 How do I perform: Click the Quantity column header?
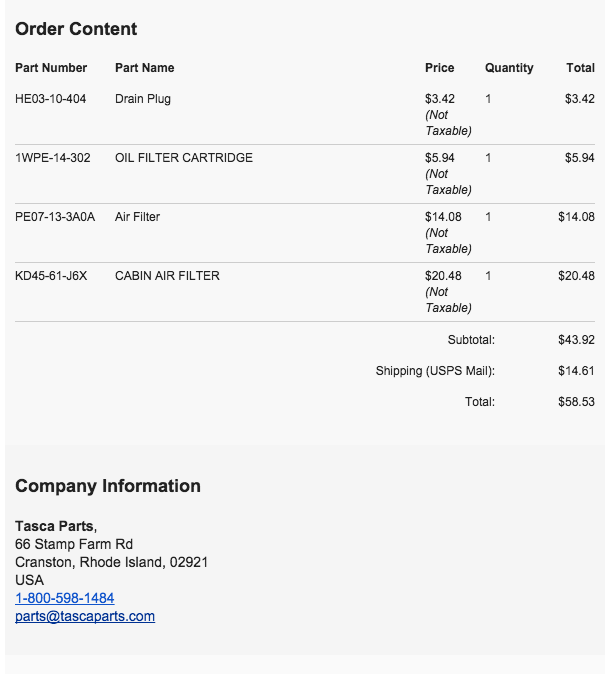click(x=509, y=68)
